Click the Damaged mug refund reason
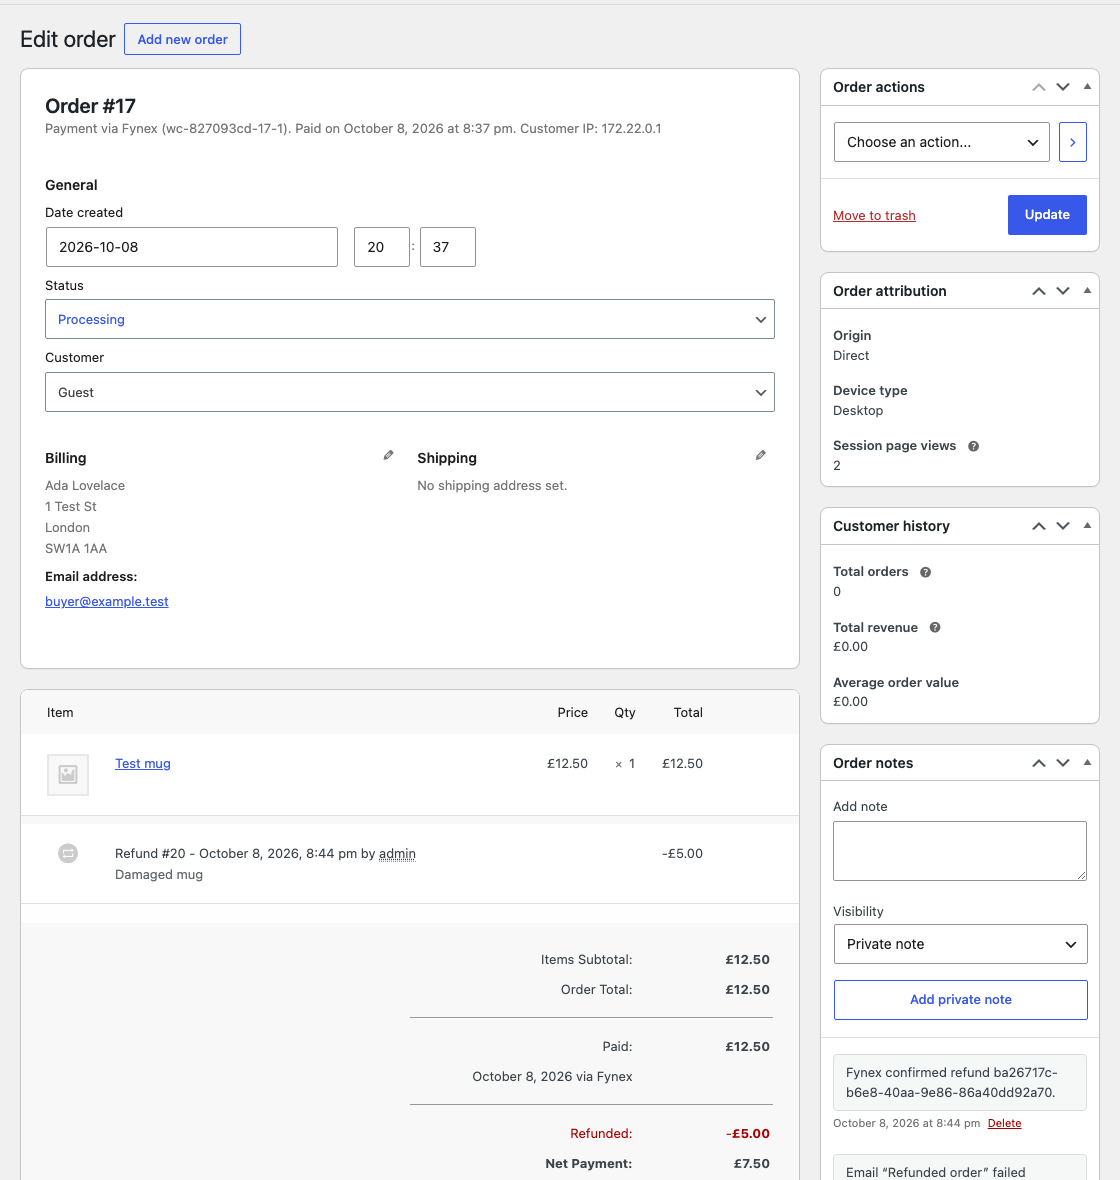Screen dimensions: 1120x1180 point(159,874)
